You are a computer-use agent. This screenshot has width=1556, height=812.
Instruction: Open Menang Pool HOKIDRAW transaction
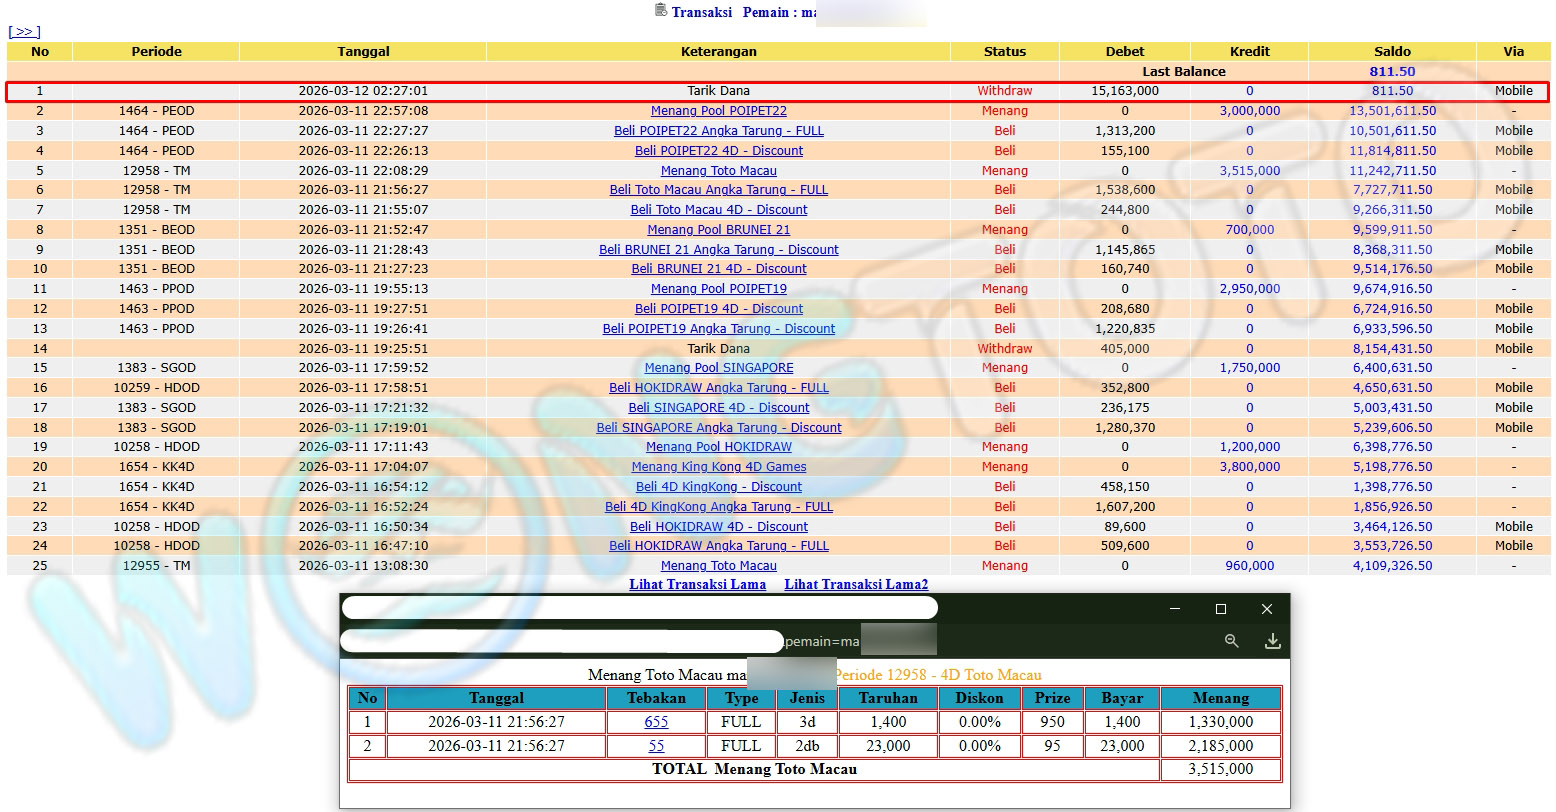(718, 447)
